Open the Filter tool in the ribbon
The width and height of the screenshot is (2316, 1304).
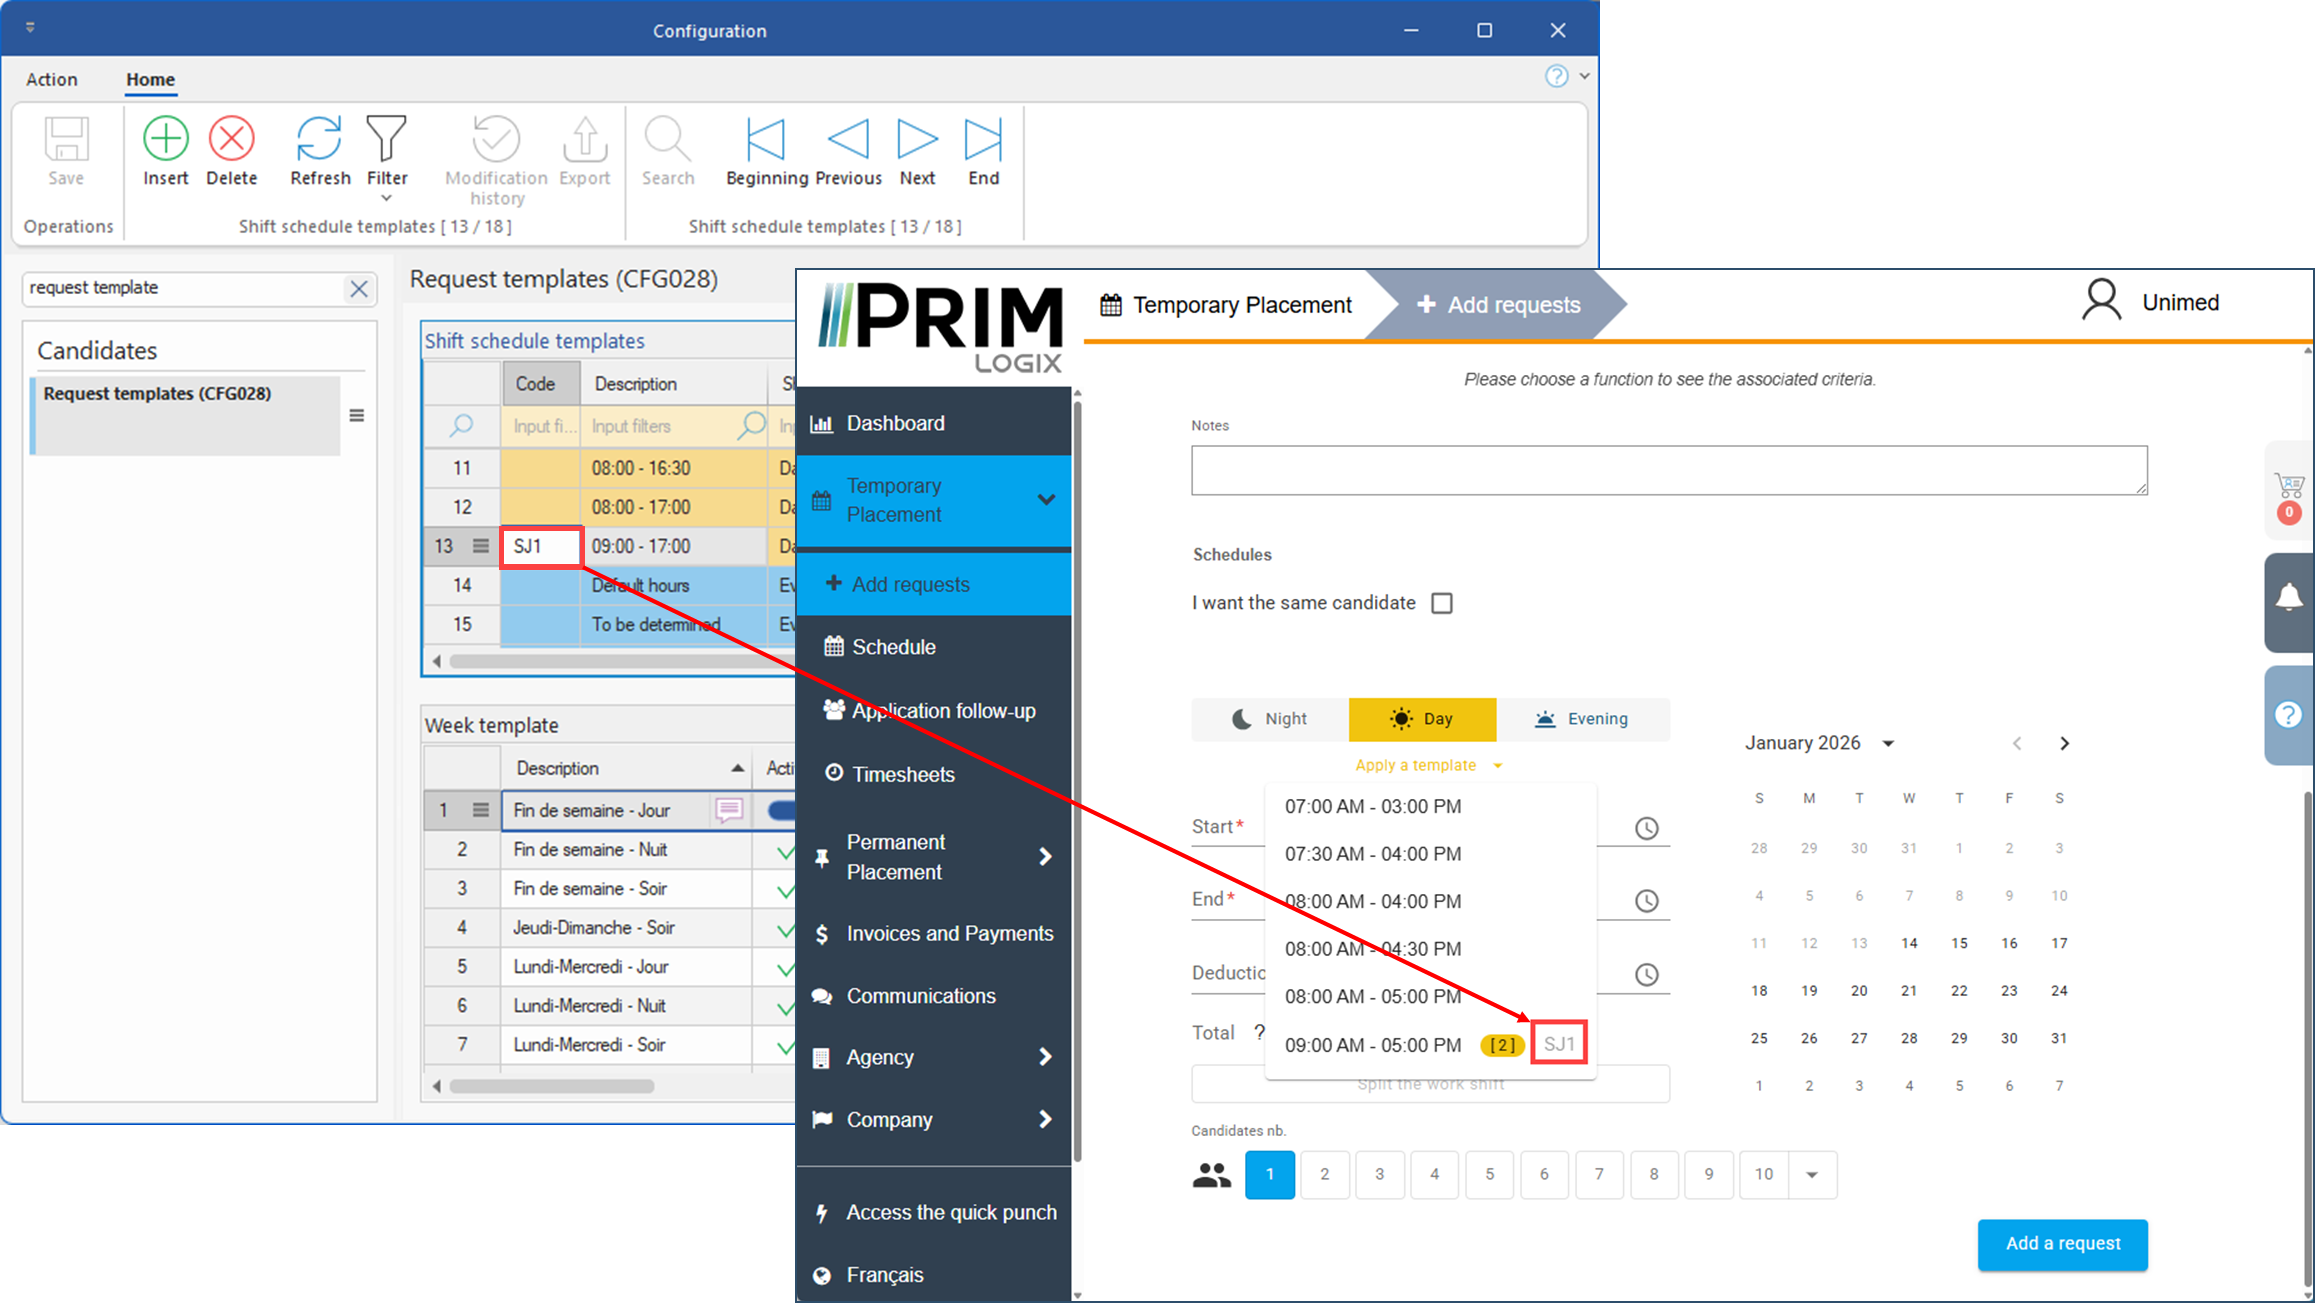coord(386,139)
